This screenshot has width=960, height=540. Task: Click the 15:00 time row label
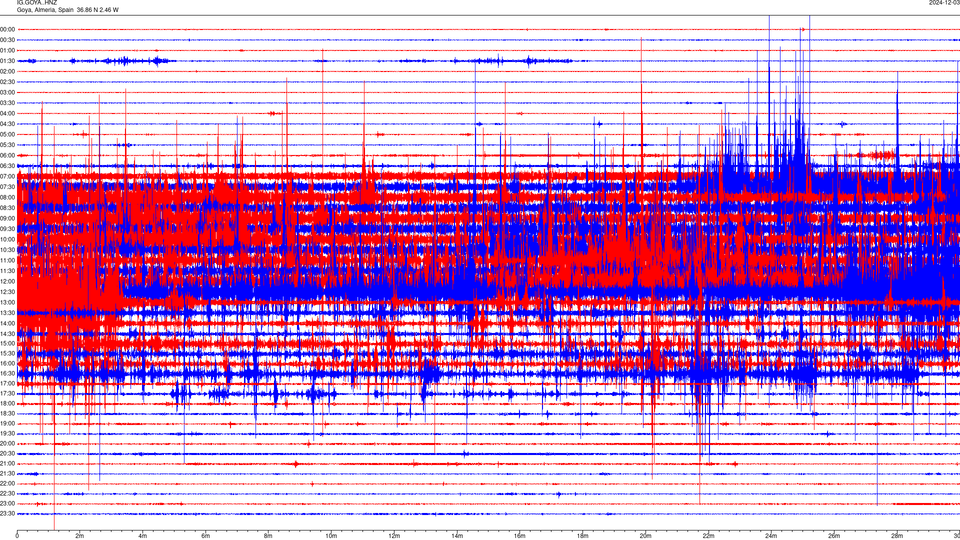pyautogui.click(x=8, y=343)
